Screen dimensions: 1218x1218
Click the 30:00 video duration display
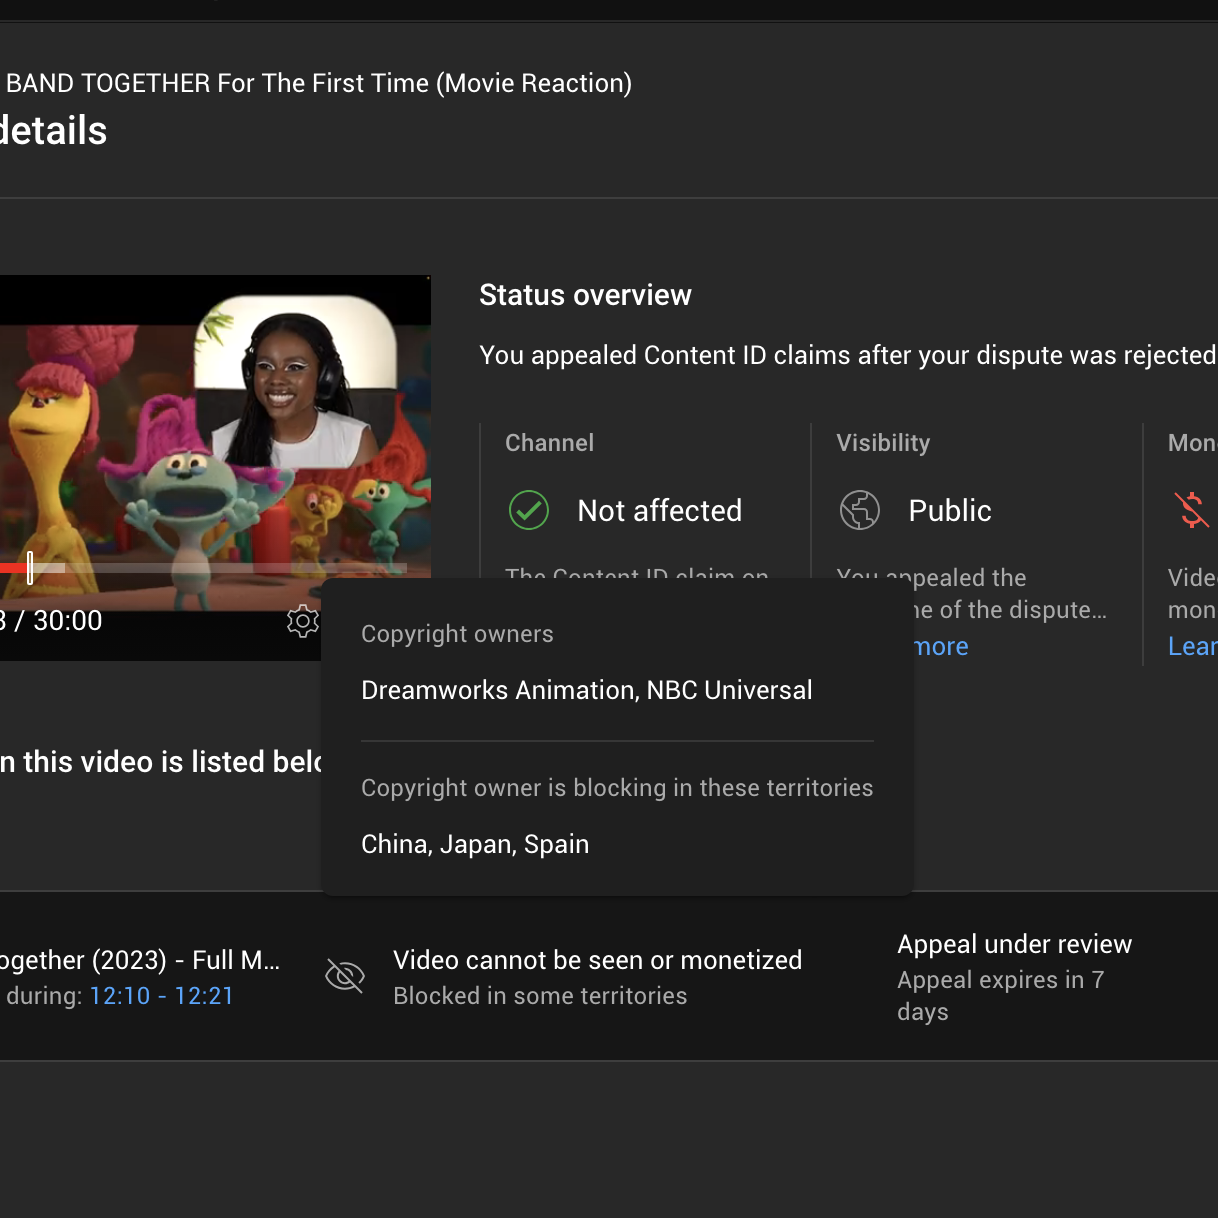pos(67,621)
